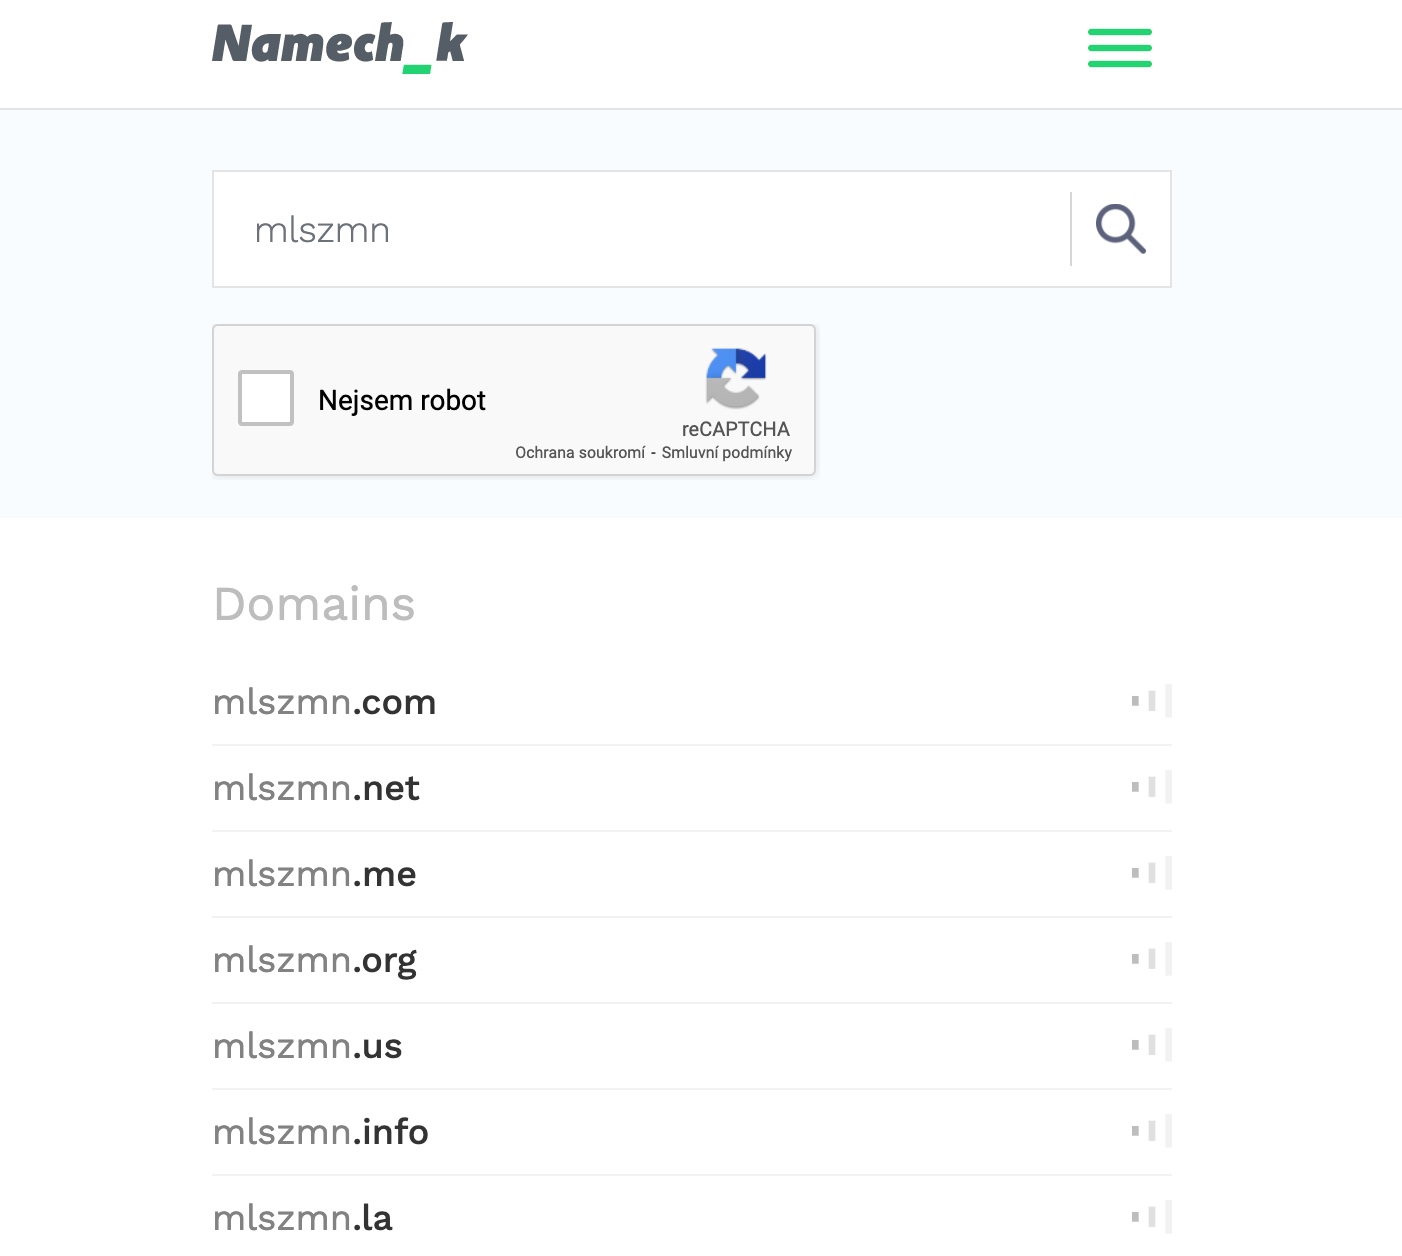This screenshot has width=1402, height=1256.
Task: Open the green hamburger menu
Action: [1119, 48]
